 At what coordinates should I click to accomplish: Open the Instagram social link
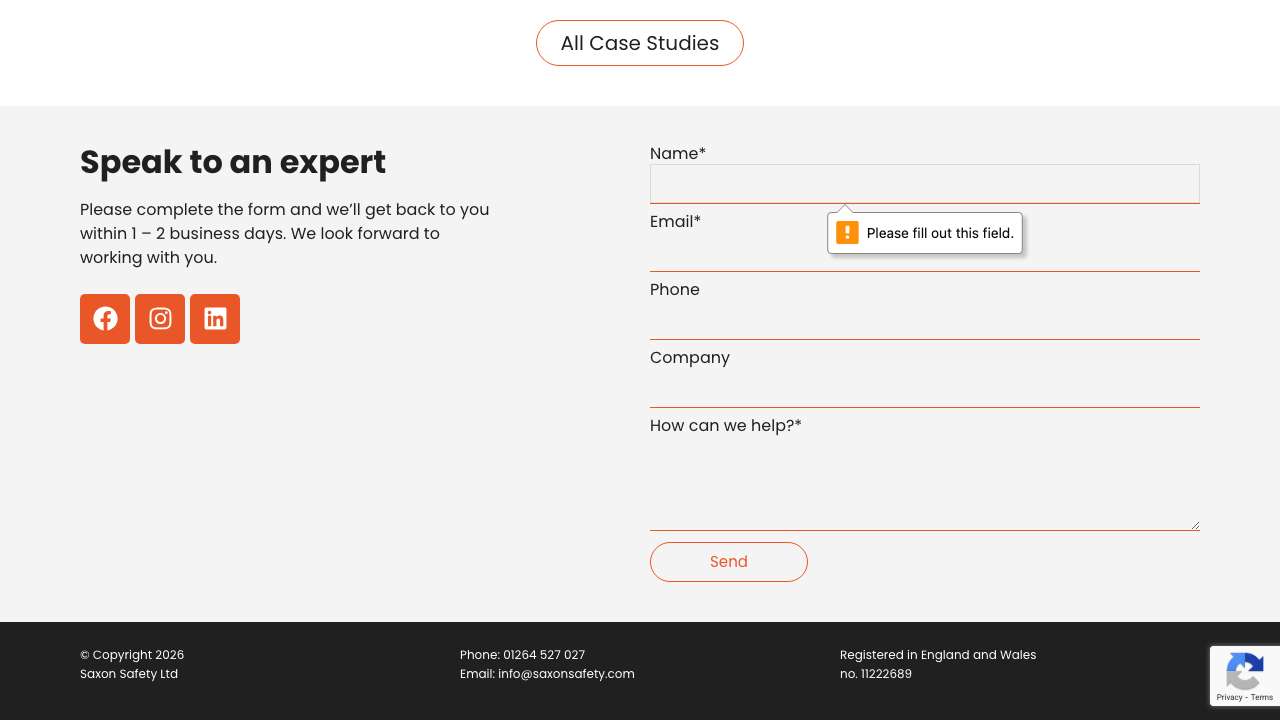pos(160,319)
